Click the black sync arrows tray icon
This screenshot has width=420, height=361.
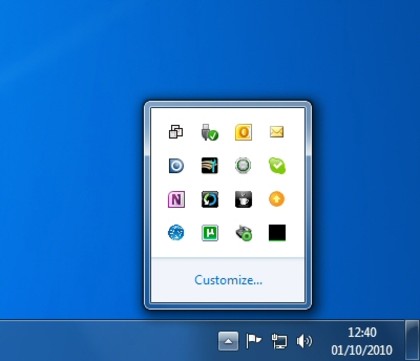[210, 199]
